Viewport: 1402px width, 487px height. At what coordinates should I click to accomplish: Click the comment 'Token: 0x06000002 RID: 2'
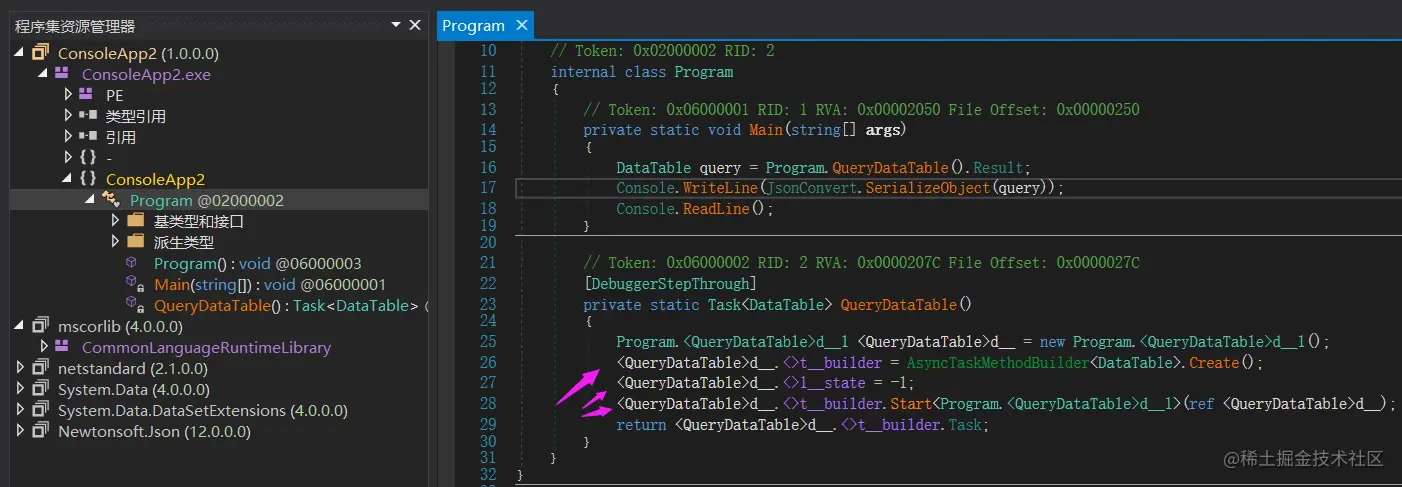[710, 263]
